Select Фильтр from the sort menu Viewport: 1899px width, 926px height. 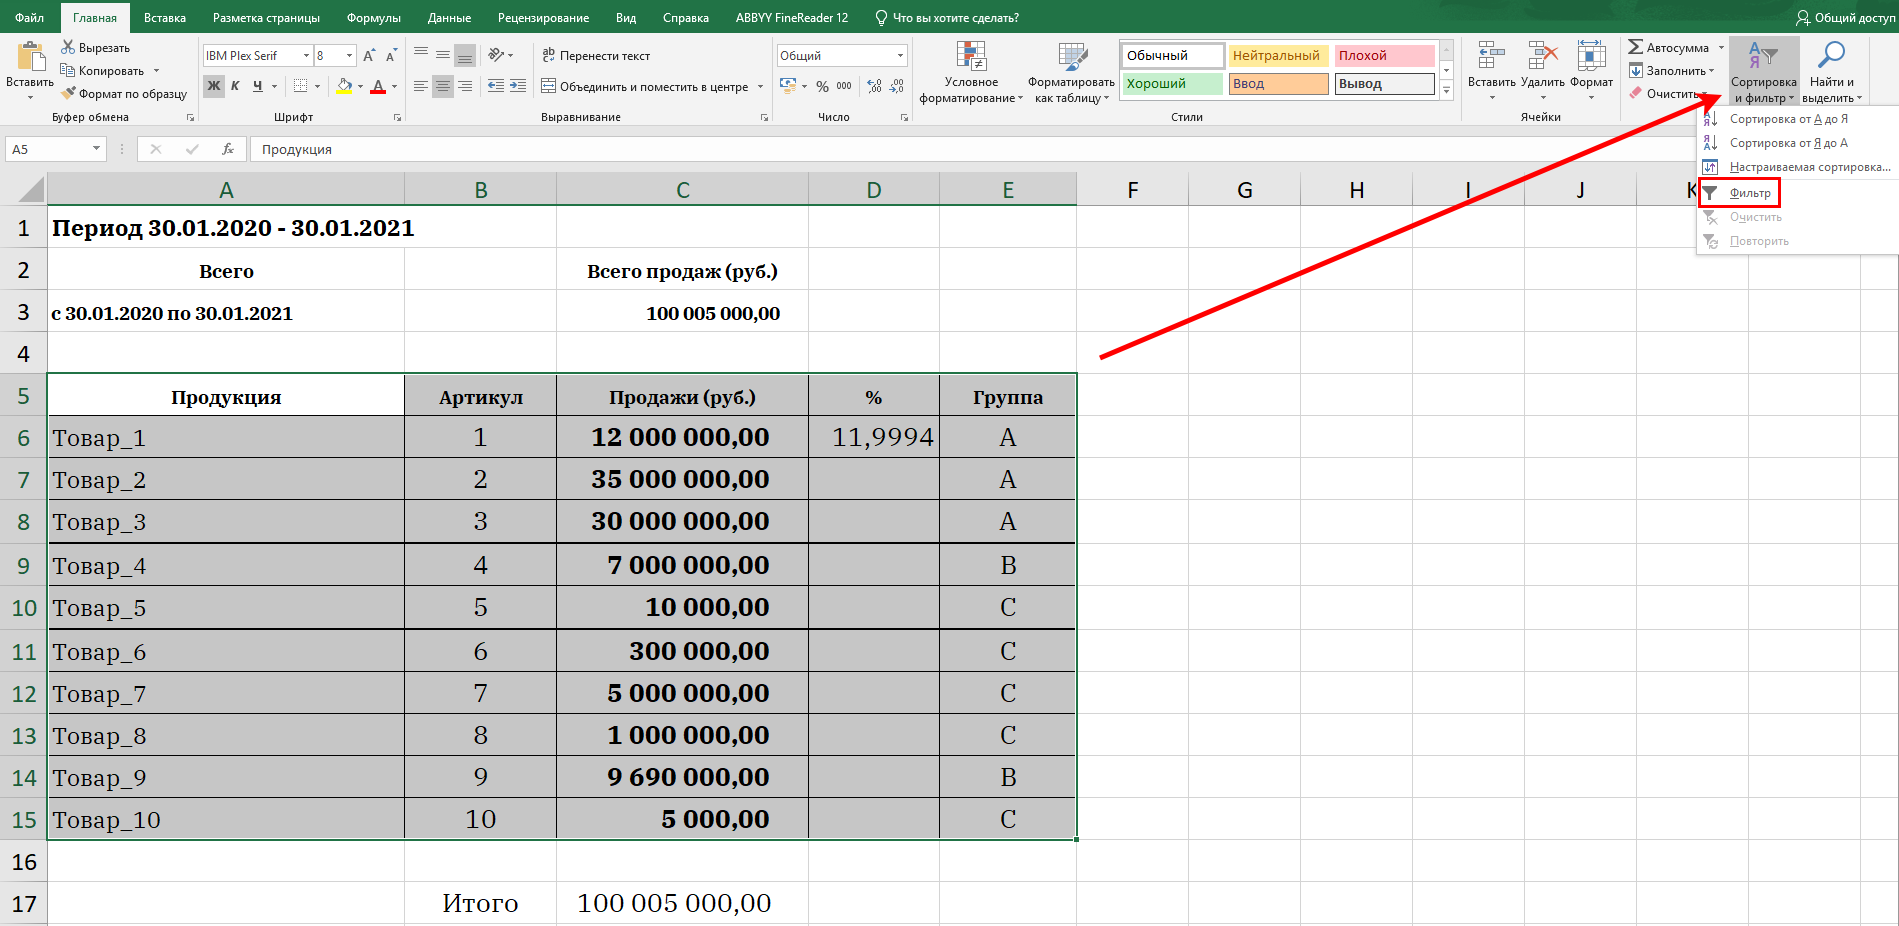[1749, 193]
